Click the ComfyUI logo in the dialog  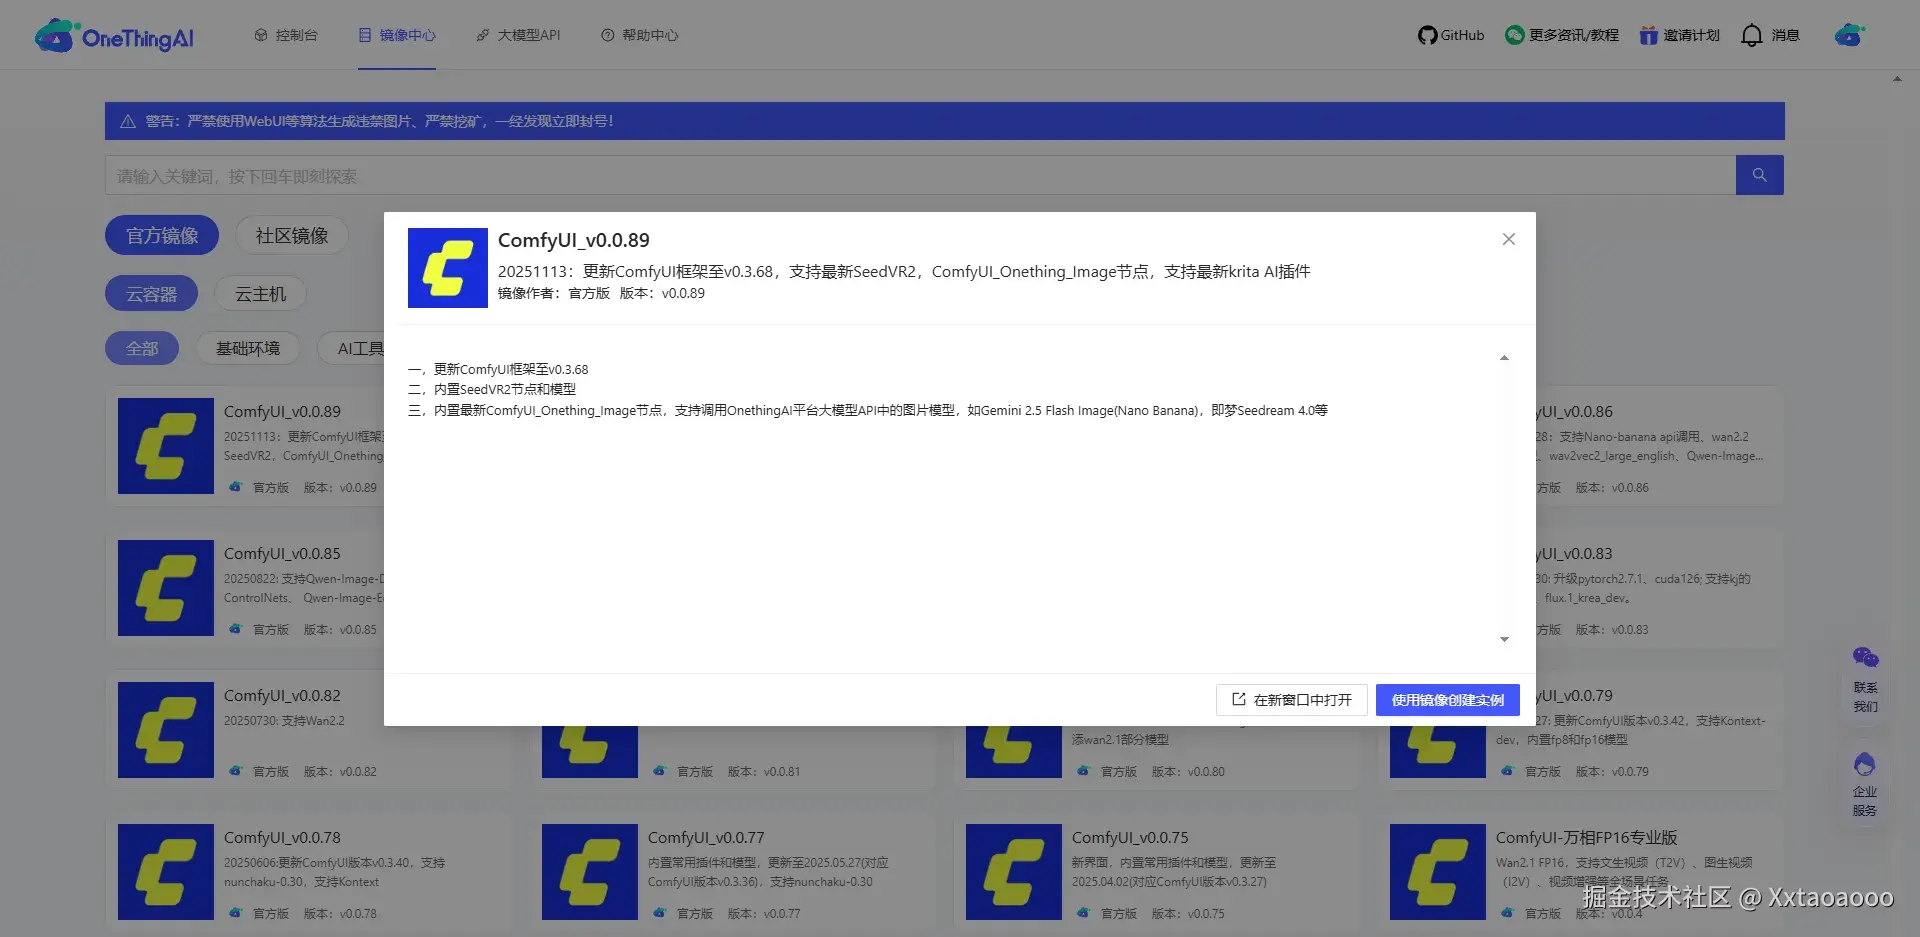pyautogui.click(x=448, y=268)
